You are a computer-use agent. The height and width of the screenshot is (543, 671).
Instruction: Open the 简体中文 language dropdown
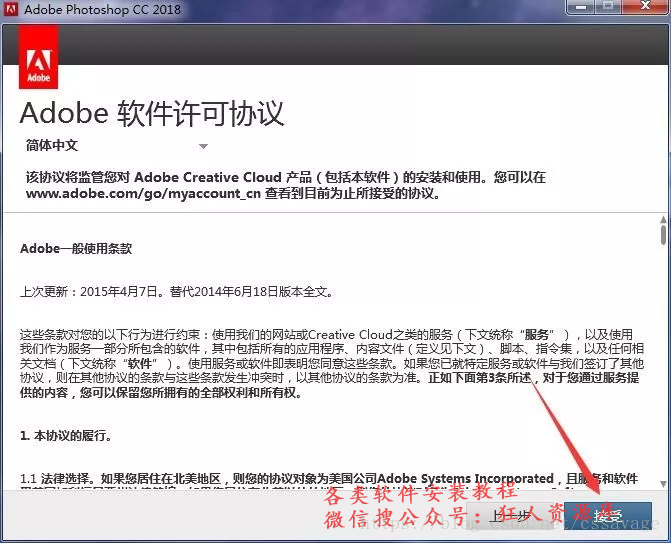(117, 146)
